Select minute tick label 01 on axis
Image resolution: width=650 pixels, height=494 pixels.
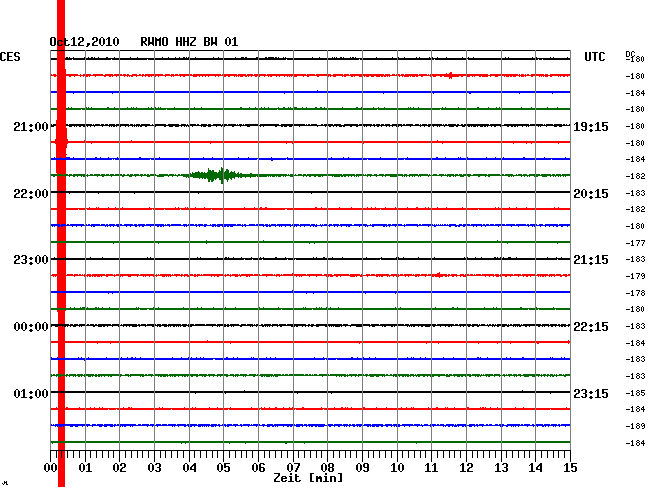coord(85,468)
